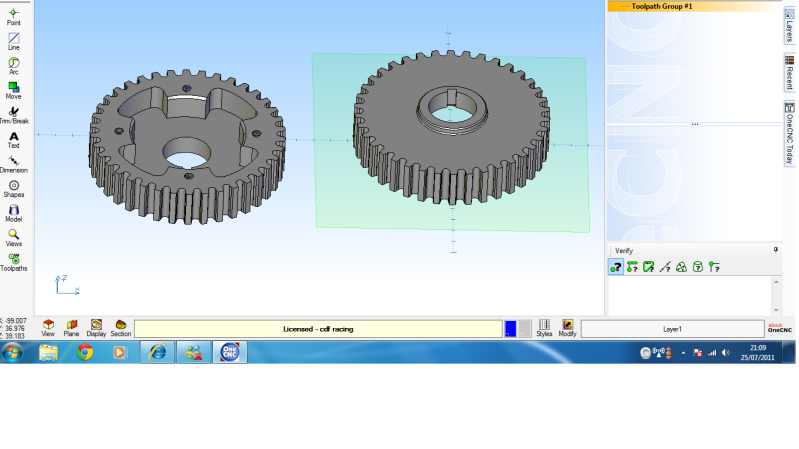Select the Arc tool
The height and width of the screenshot is (449, 799).
coord(14,66)
